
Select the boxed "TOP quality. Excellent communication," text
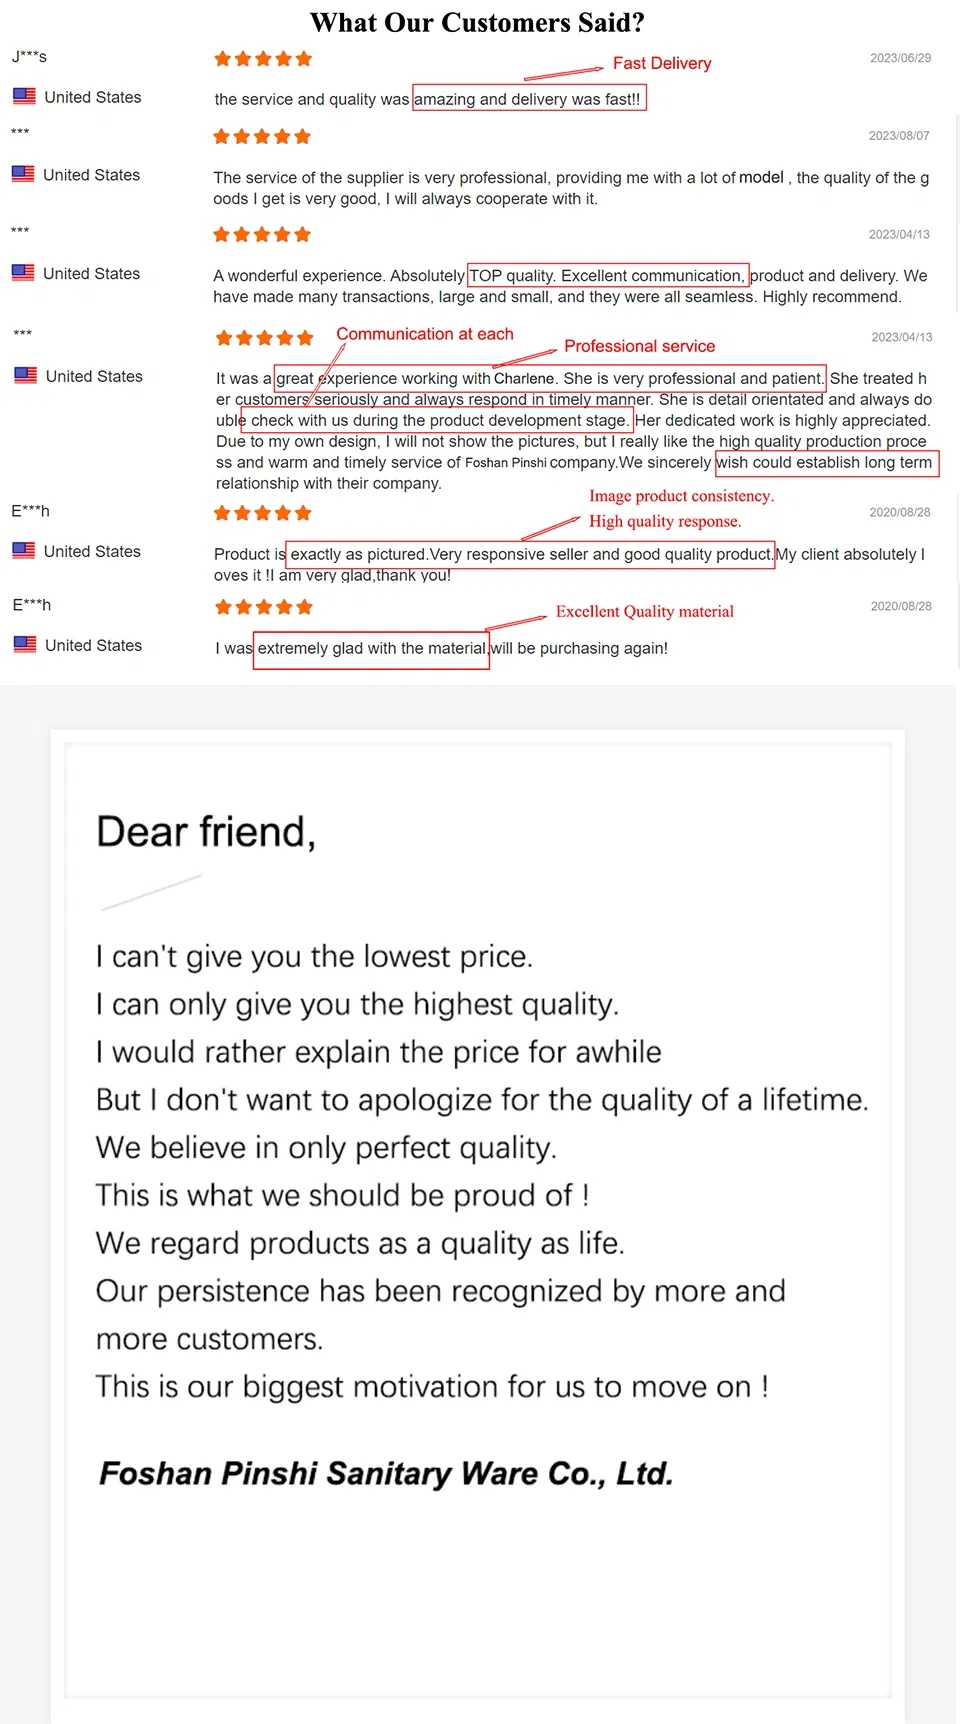(607, 275)
